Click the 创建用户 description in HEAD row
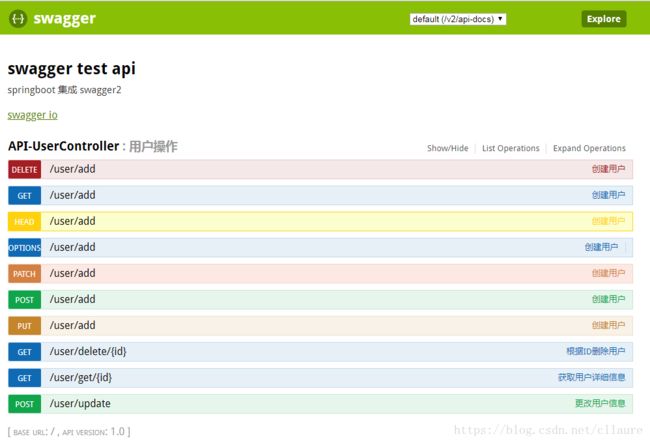 (608, 221)
